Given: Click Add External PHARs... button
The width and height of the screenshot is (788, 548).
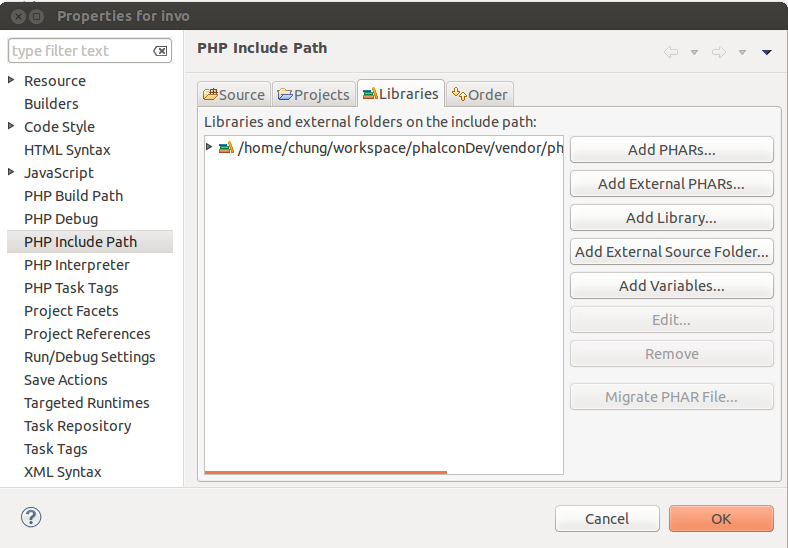Looking at the screenshot, I should click(x=671, y=184).
